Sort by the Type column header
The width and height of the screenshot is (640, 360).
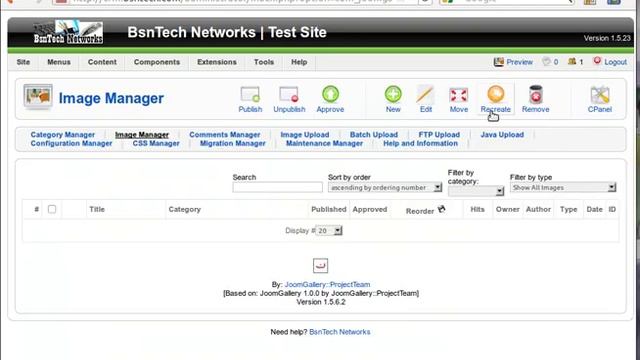(568, 209)
